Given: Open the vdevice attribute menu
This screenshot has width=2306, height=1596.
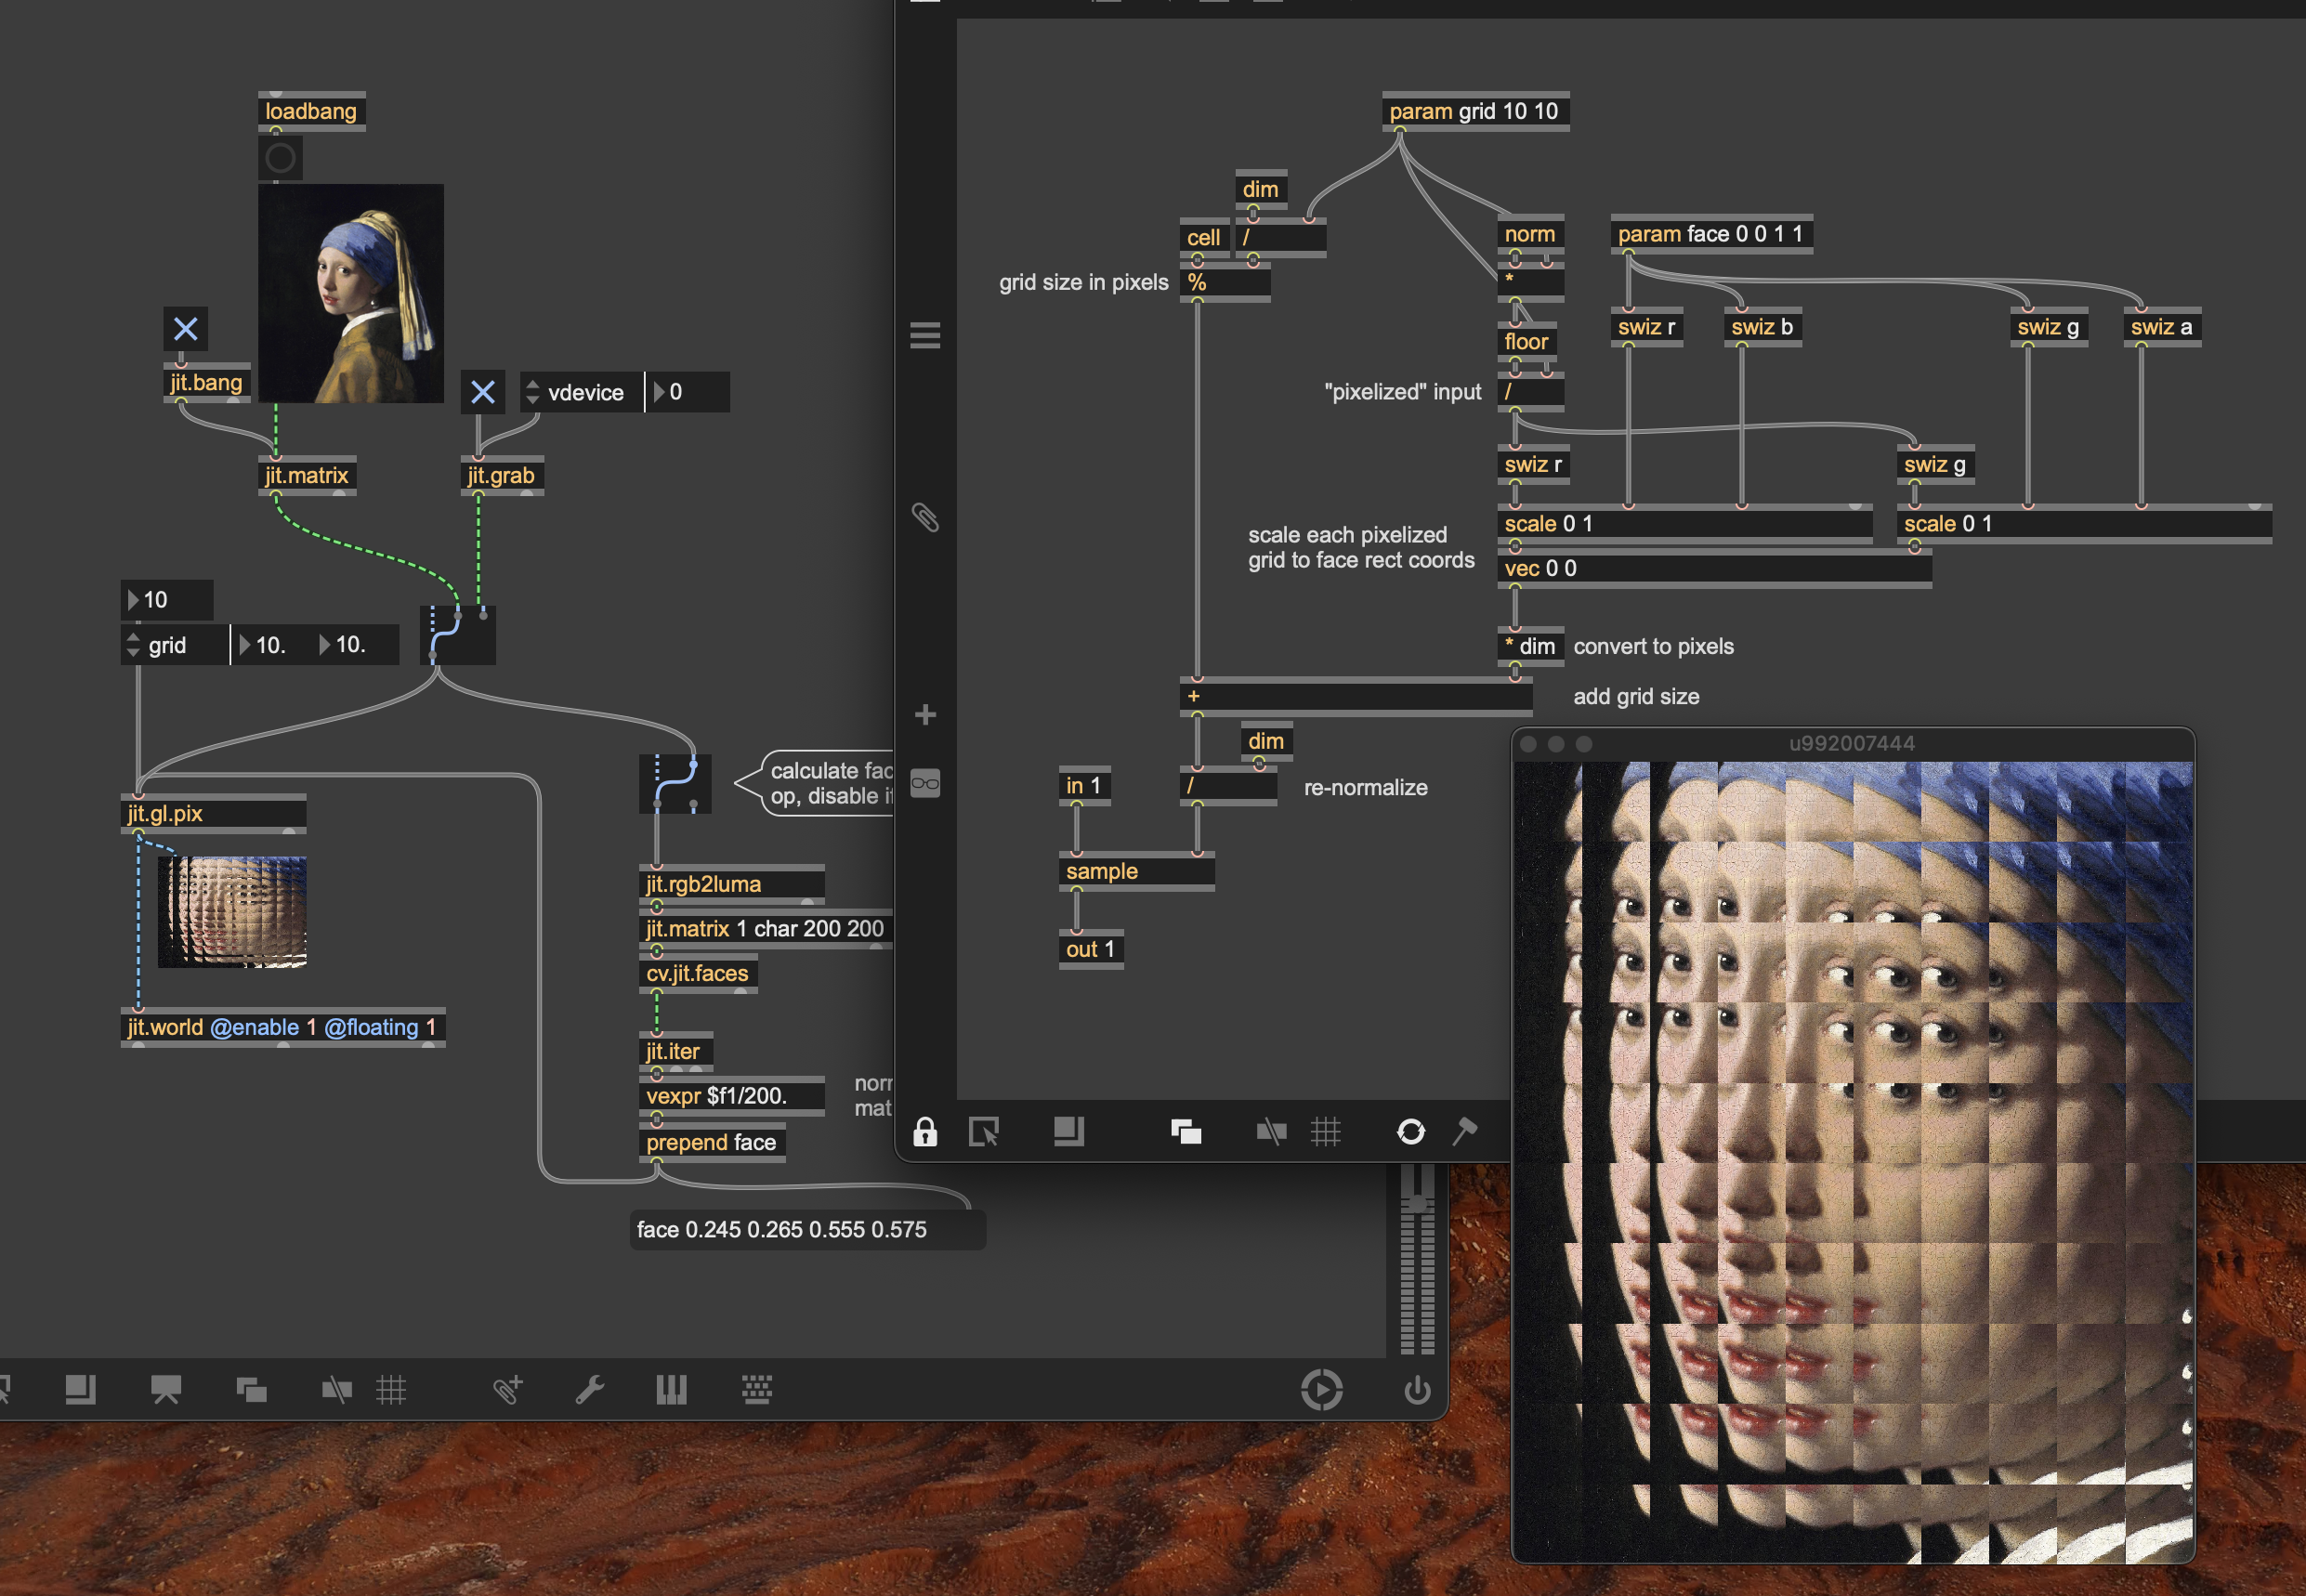Looking at the screenshot, I should click(x=582, y=392).
